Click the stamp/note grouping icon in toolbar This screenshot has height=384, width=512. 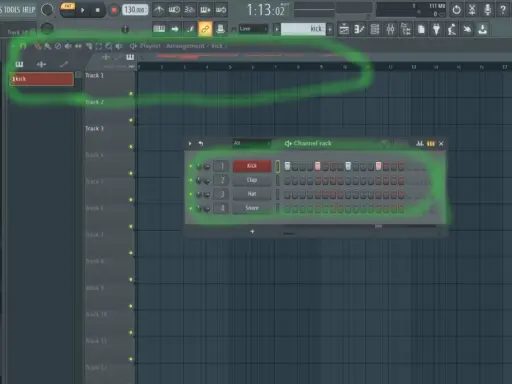pos(220,29)
